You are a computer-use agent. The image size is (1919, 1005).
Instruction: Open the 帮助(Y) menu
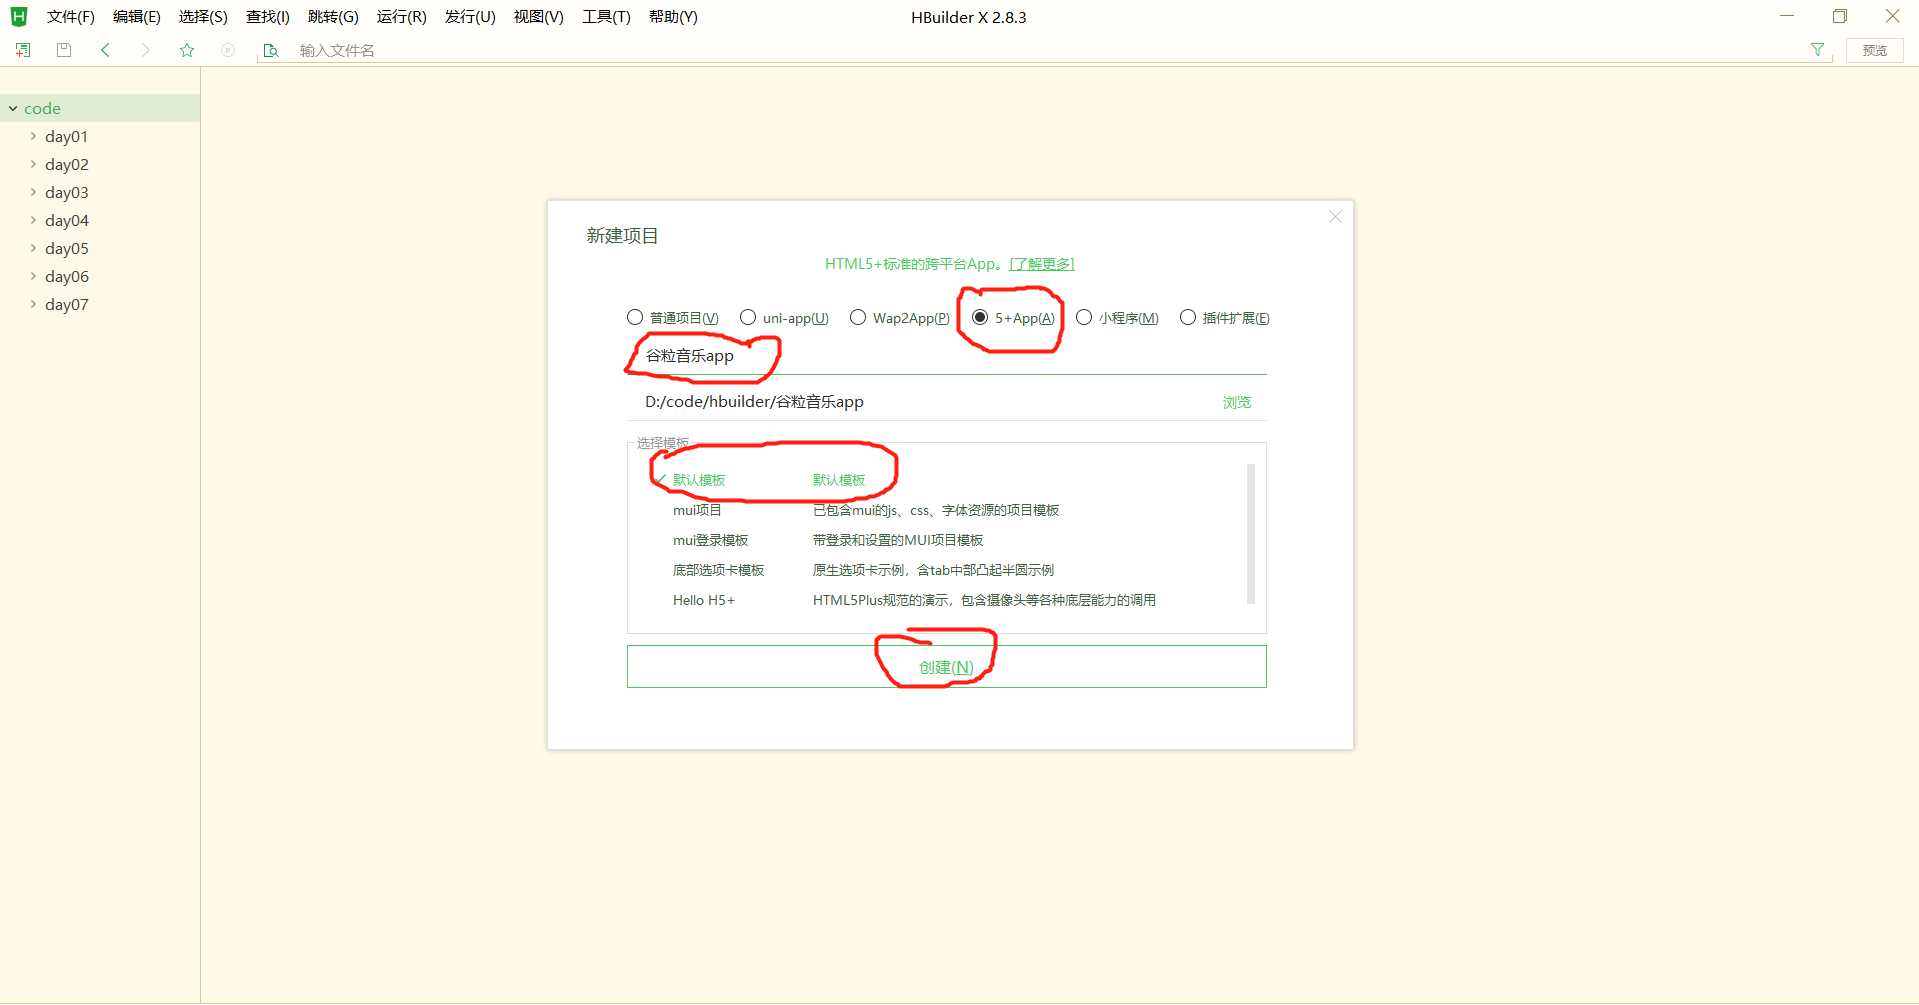[x=673, y=17]
